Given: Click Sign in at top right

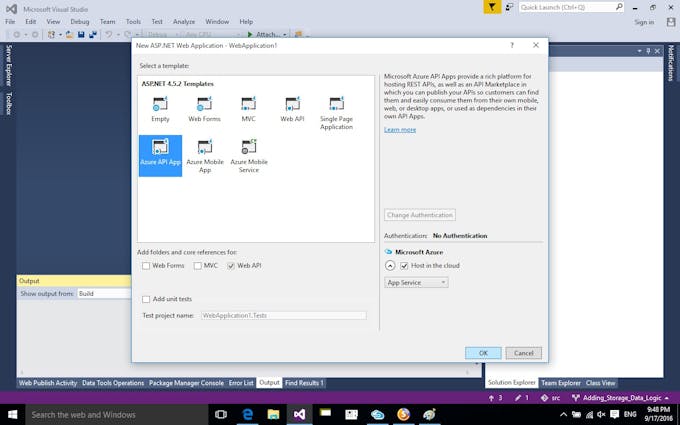Looking at the screenshot, I should [x=644, y=22].
